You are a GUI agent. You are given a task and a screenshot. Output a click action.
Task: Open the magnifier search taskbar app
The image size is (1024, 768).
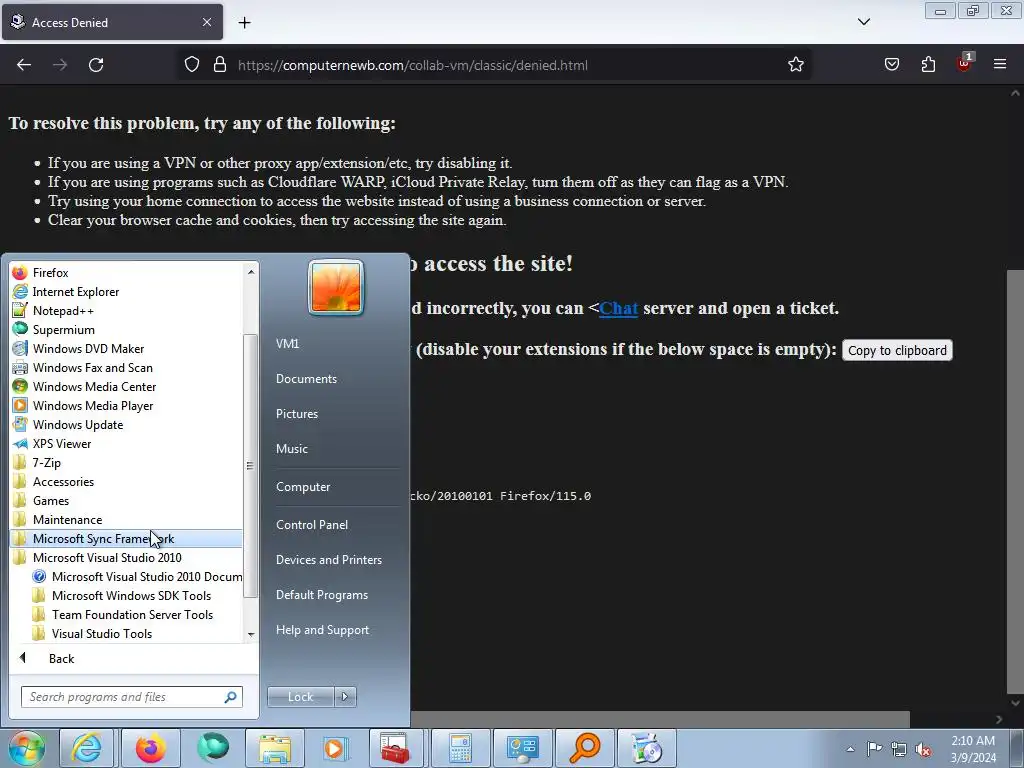click(584, 748)
